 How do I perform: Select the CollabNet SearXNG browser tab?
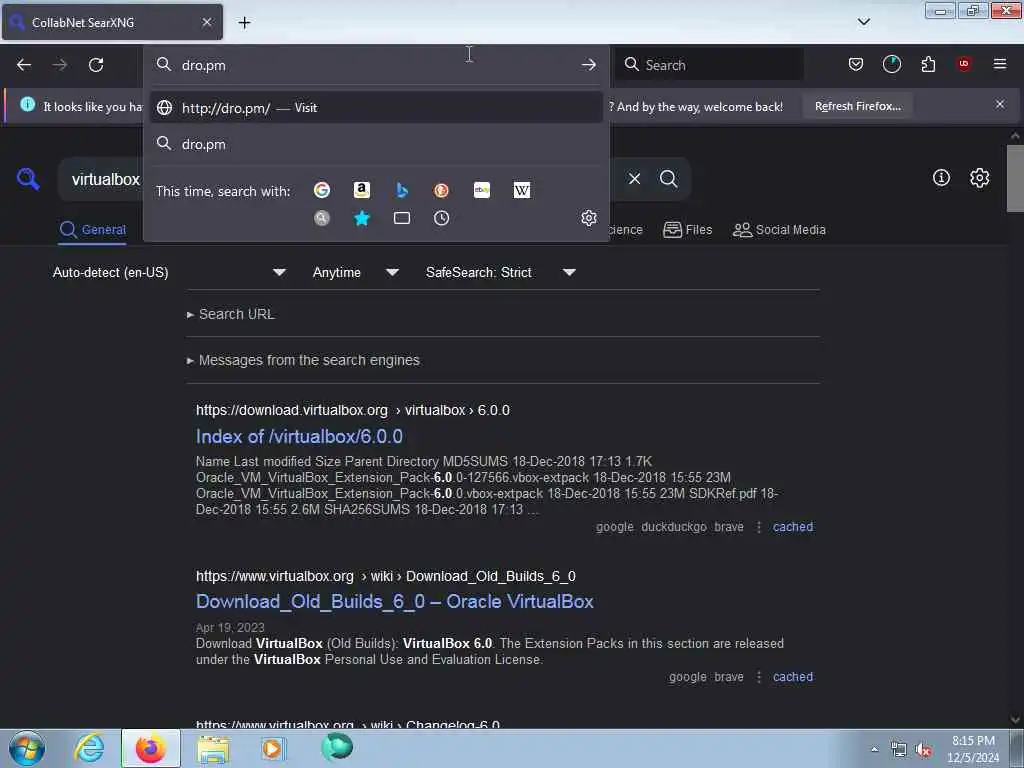[112, 22]
